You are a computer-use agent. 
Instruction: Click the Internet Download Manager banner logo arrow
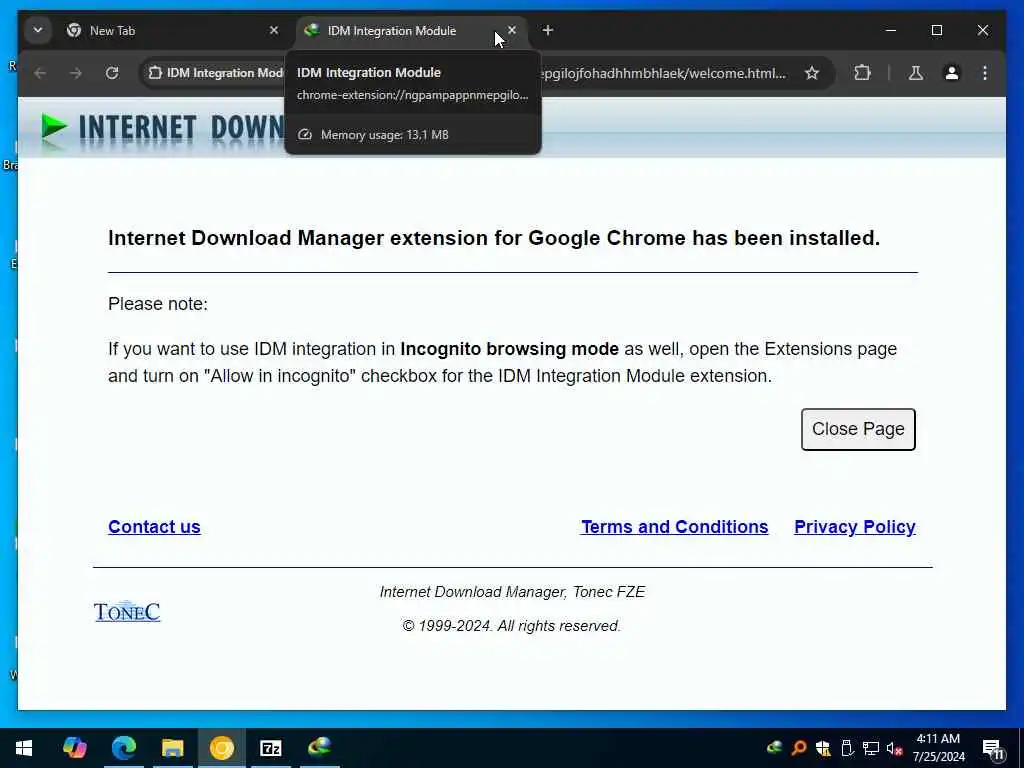pos(54,126)
